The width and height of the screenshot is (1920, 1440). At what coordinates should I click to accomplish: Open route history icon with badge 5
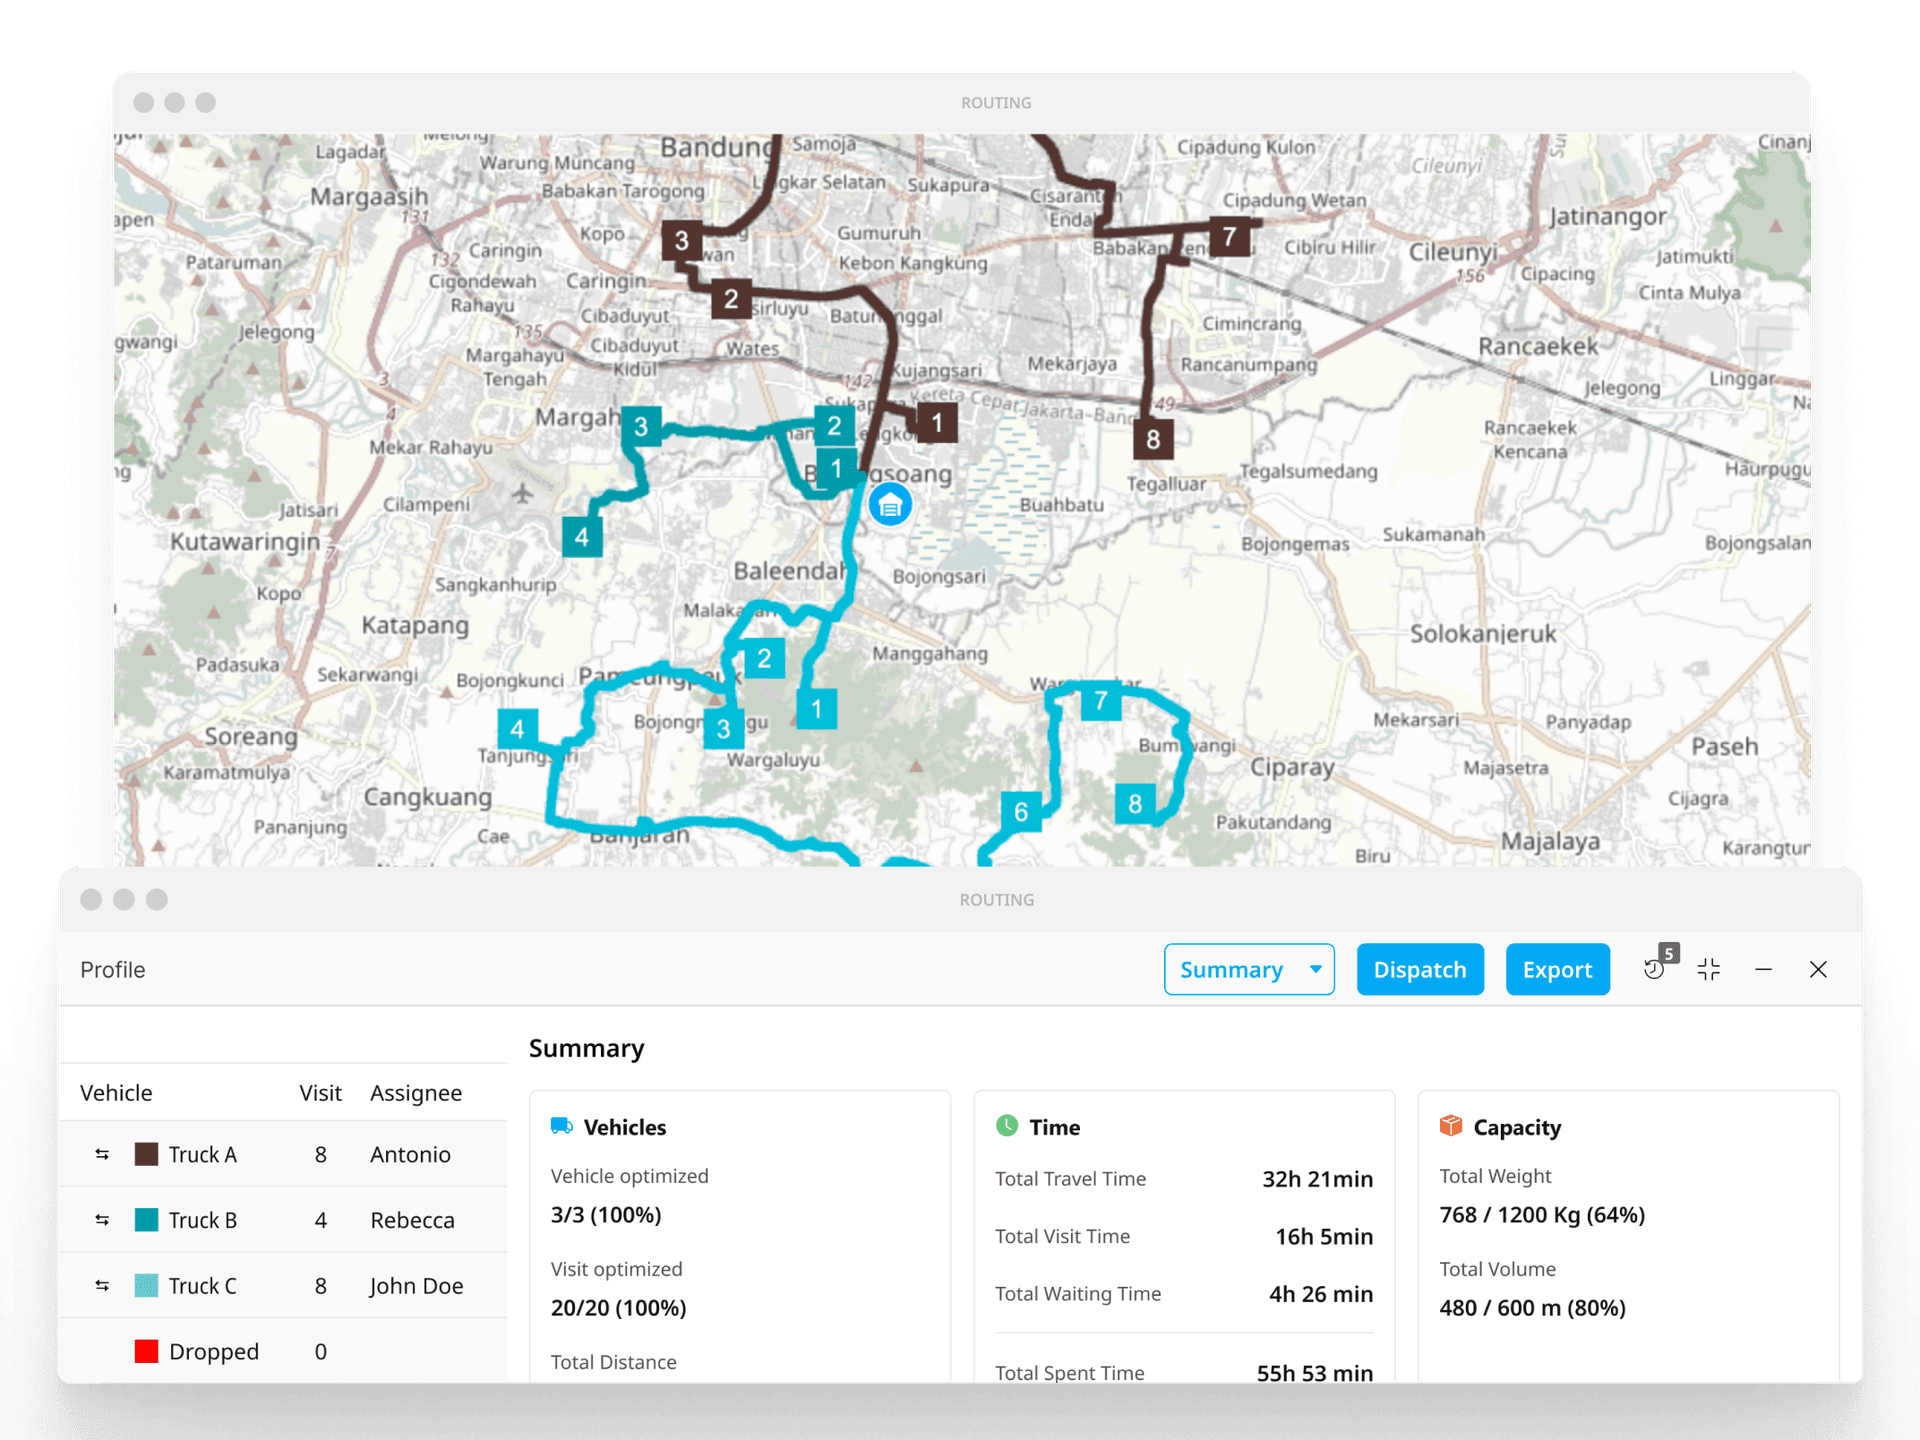[1655, 968]
